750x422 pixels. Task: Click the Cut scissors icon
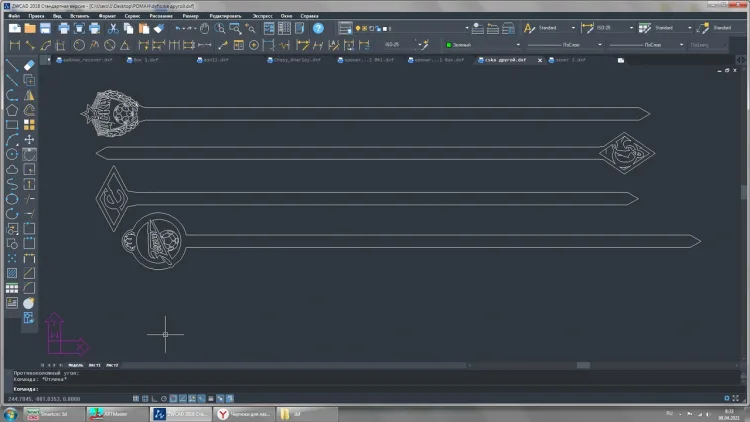113,28
